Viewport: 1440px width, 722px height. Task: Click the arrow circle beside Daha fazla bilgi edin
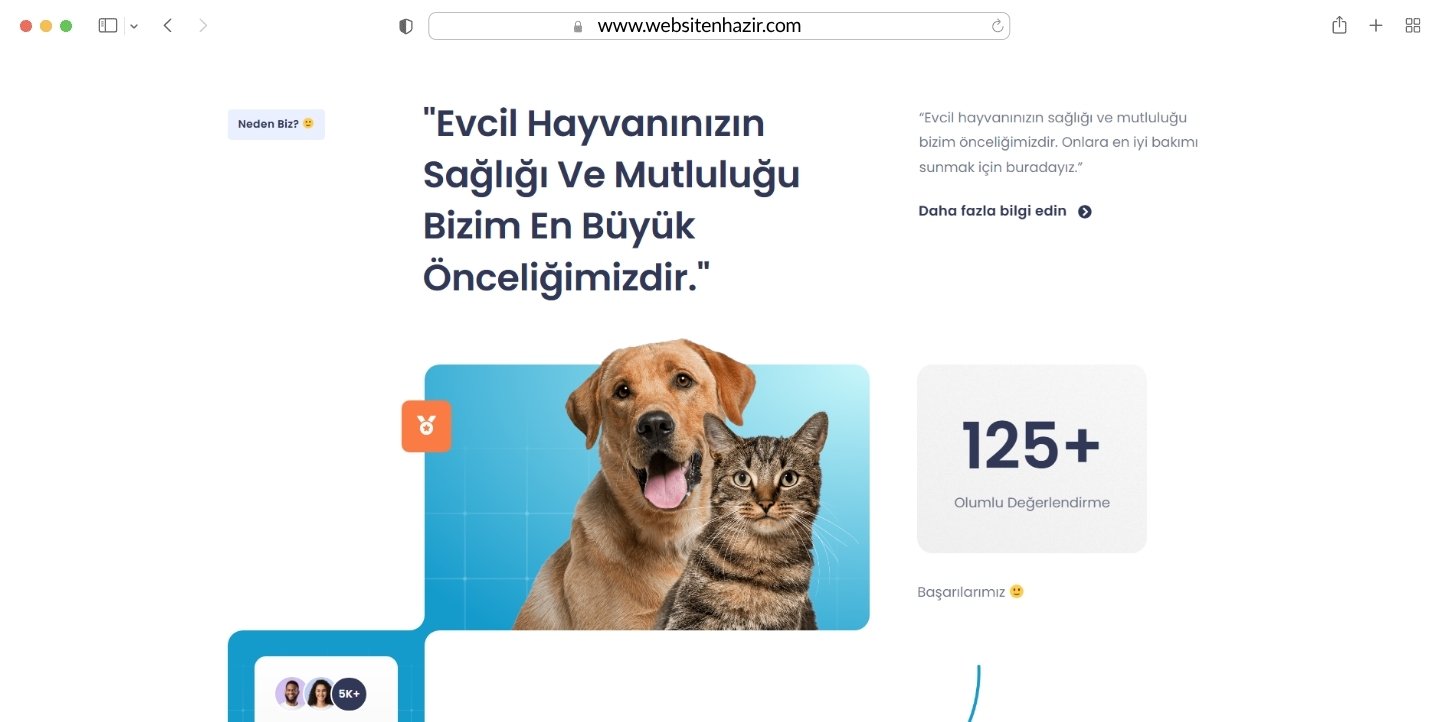(x=1085, y=212)
